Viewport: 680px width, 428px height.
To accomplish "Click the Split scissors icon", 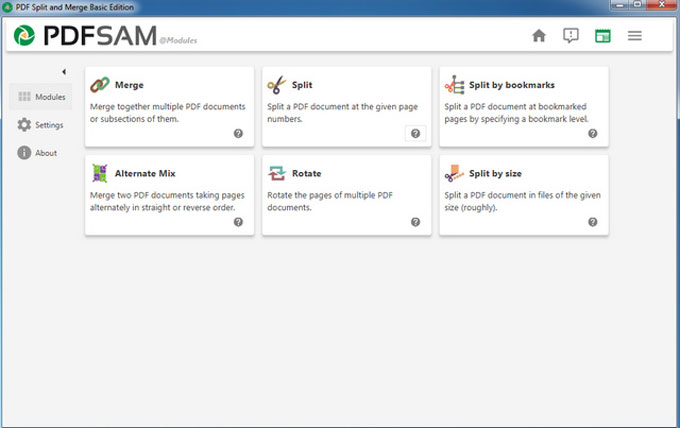I will (x=277, y=85).
